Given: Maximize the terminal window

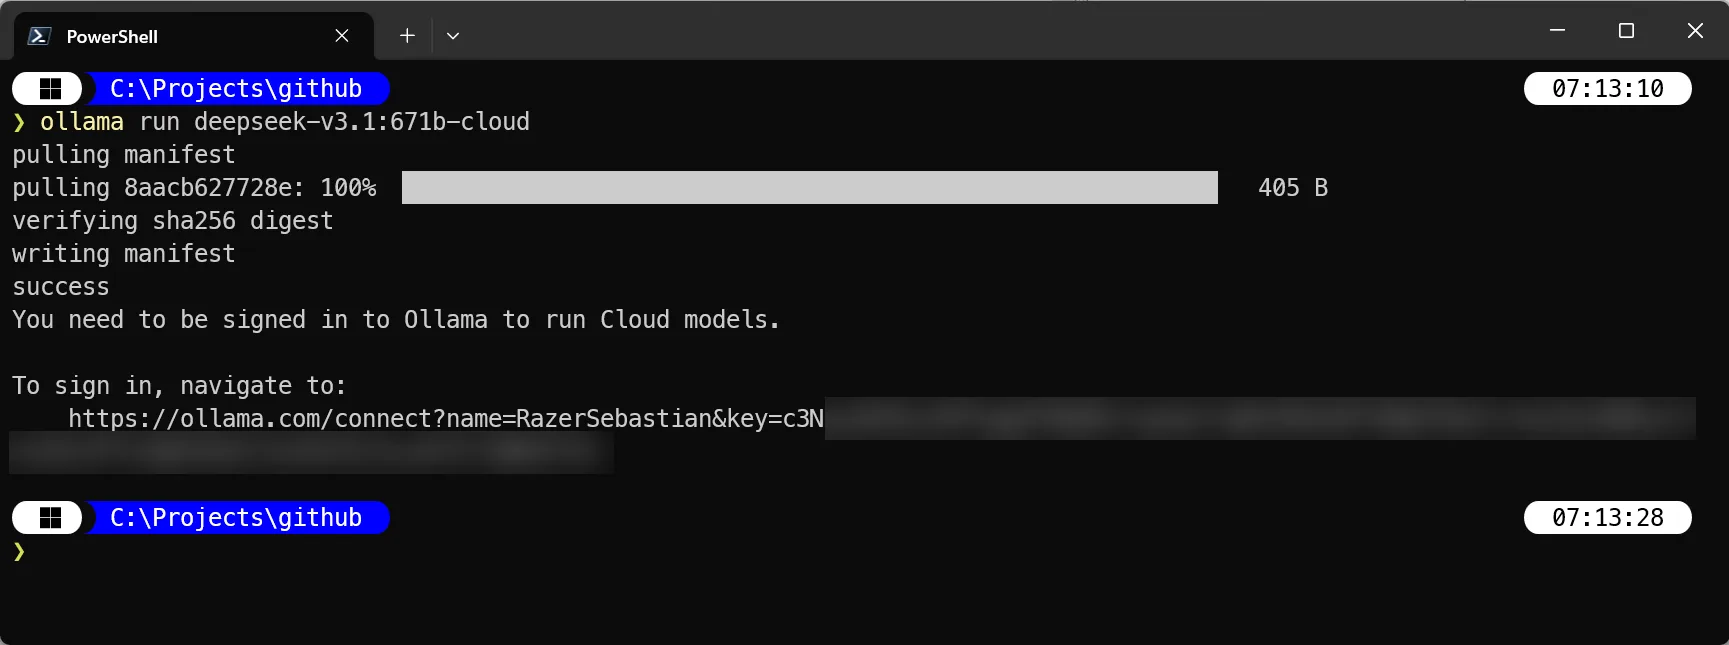Looking at the screenshot, I should [x=1626, y=31].
